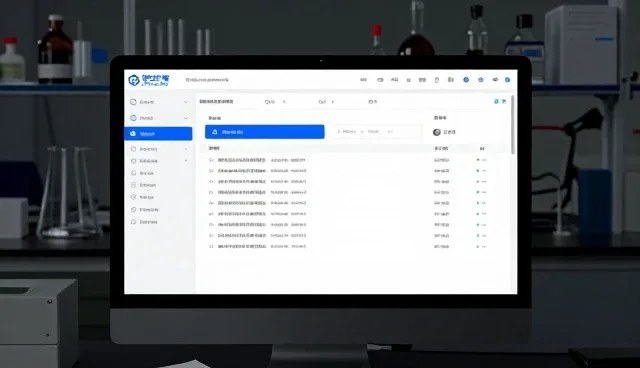Click the filter field beside the blue button
Image resolution: width=640 pixels, height=368 pixels.
378,132
